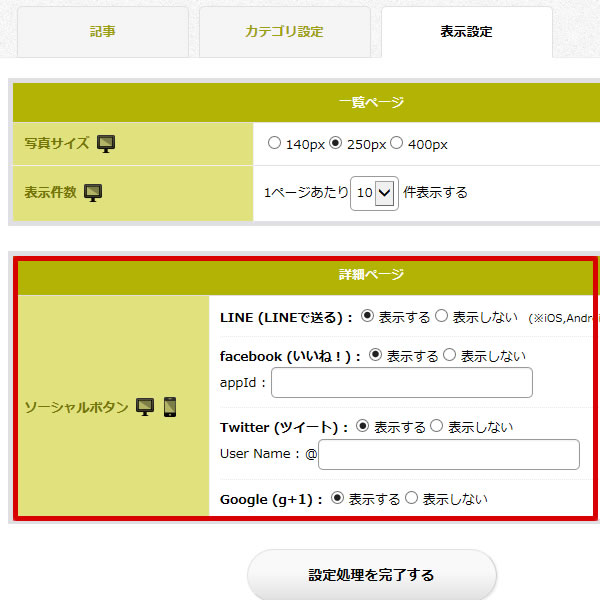Focus the Twitter User Name field
The width and height of the screenshot is (600, 600).
pos(448,454)
